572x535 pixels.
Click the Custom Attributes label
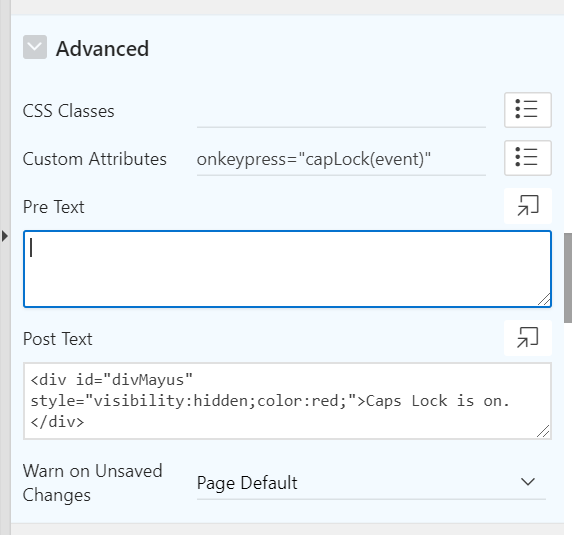94,159
